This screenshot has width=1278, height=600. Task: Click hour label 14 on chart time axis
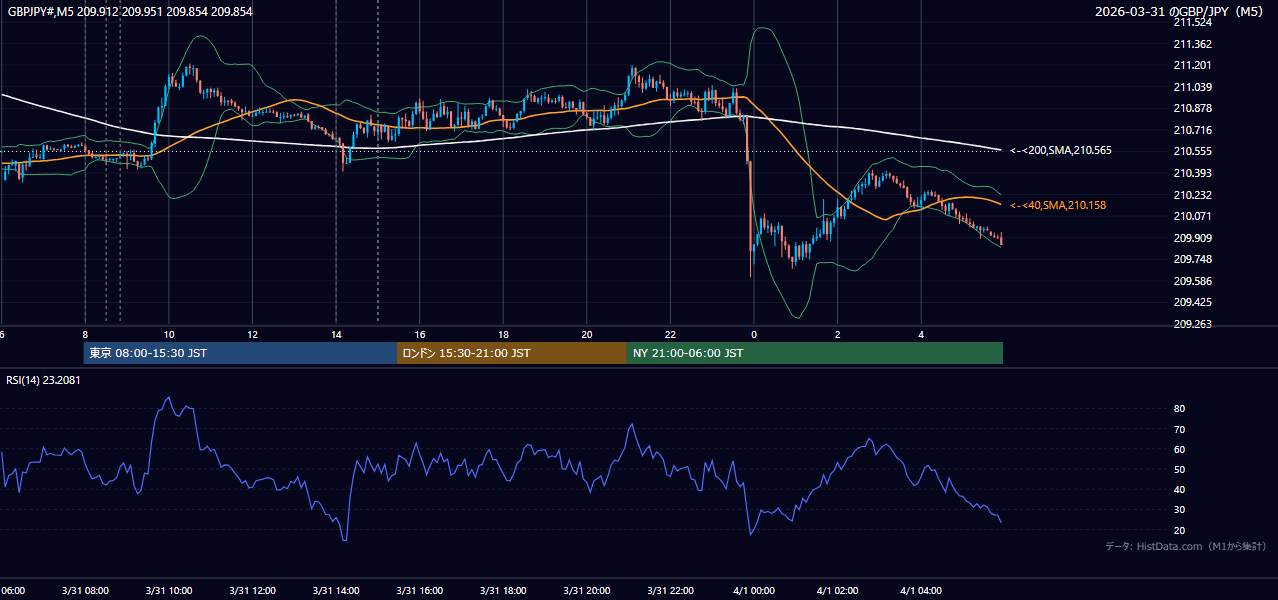click(x=336, y=335)
